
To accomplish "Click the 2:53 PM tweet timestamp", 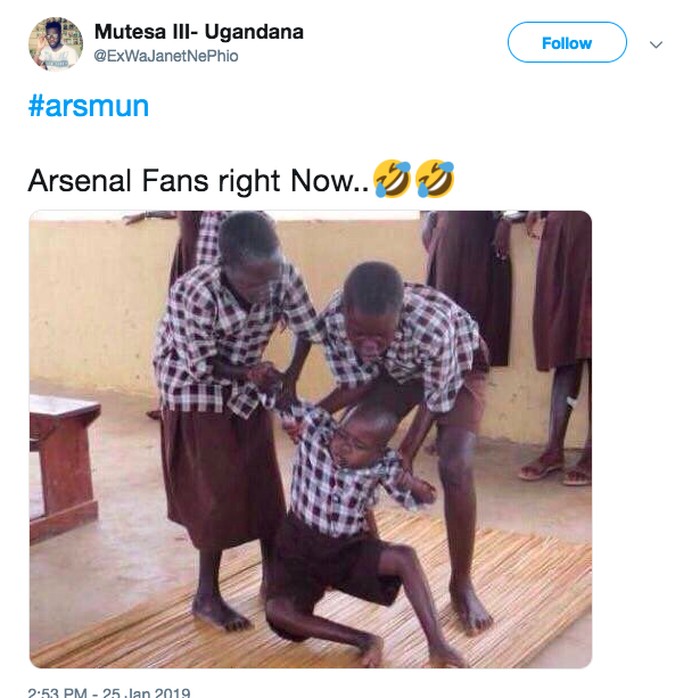I will [x=58, y=691].
